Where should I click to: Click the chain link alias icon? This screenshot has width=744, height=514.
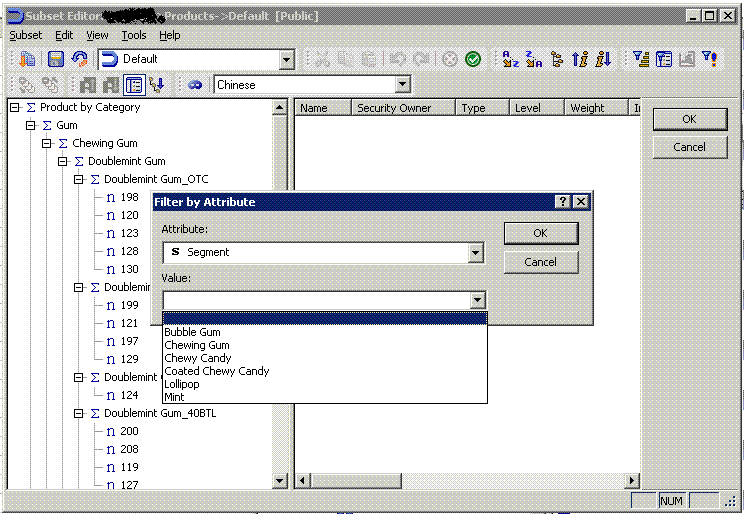point(195,85)
